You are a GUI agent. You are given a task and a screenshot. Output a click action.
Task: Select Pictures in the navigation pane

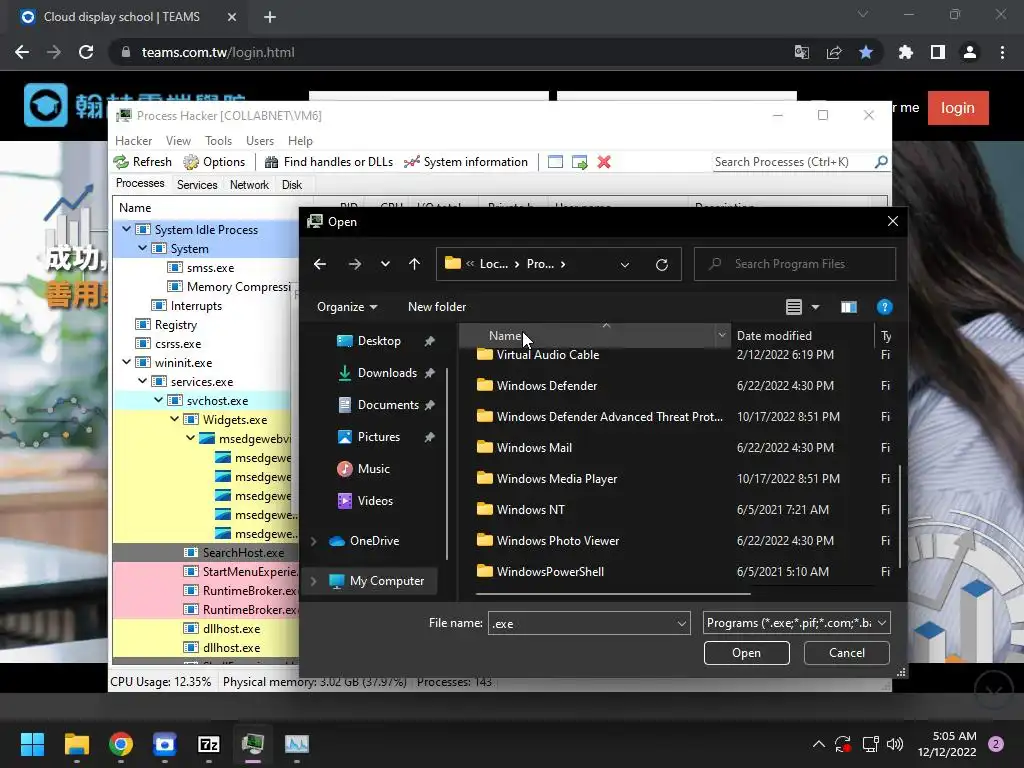pyautogui.click(x=379, y=437)
